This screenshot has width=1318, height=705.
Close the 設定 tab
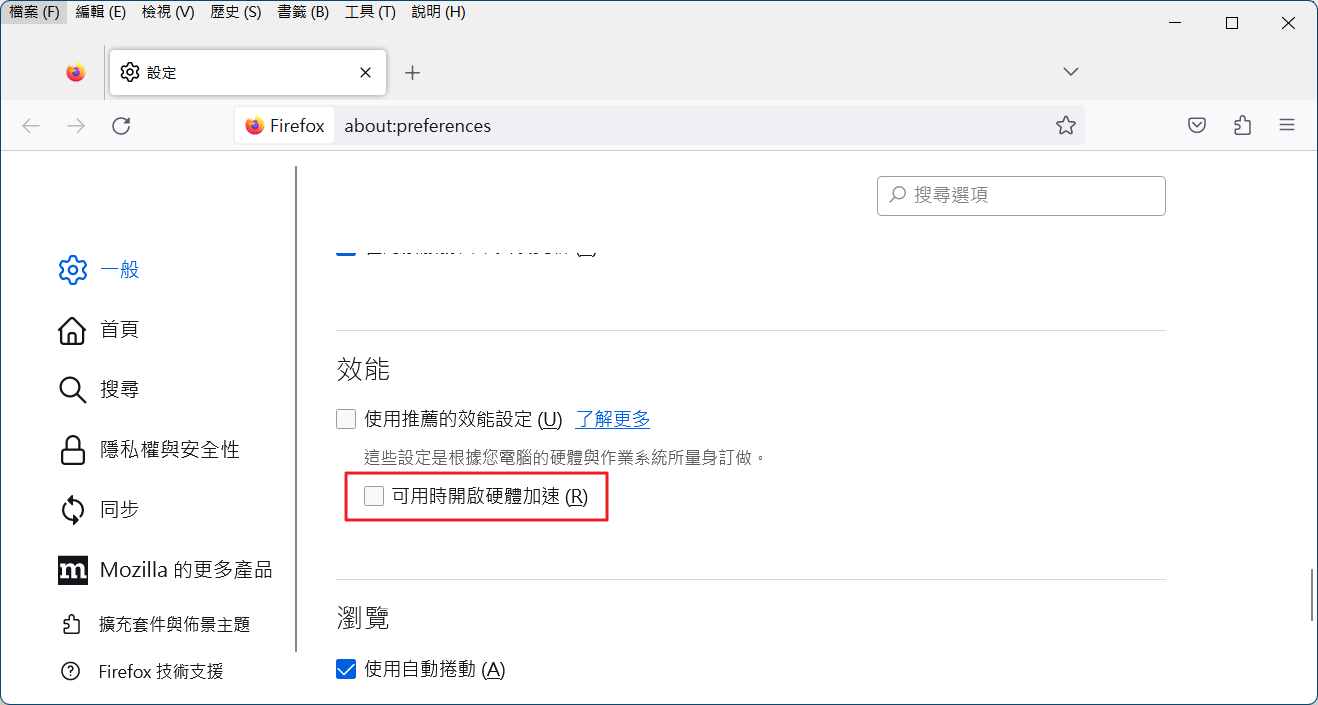[x=365, y=73]
